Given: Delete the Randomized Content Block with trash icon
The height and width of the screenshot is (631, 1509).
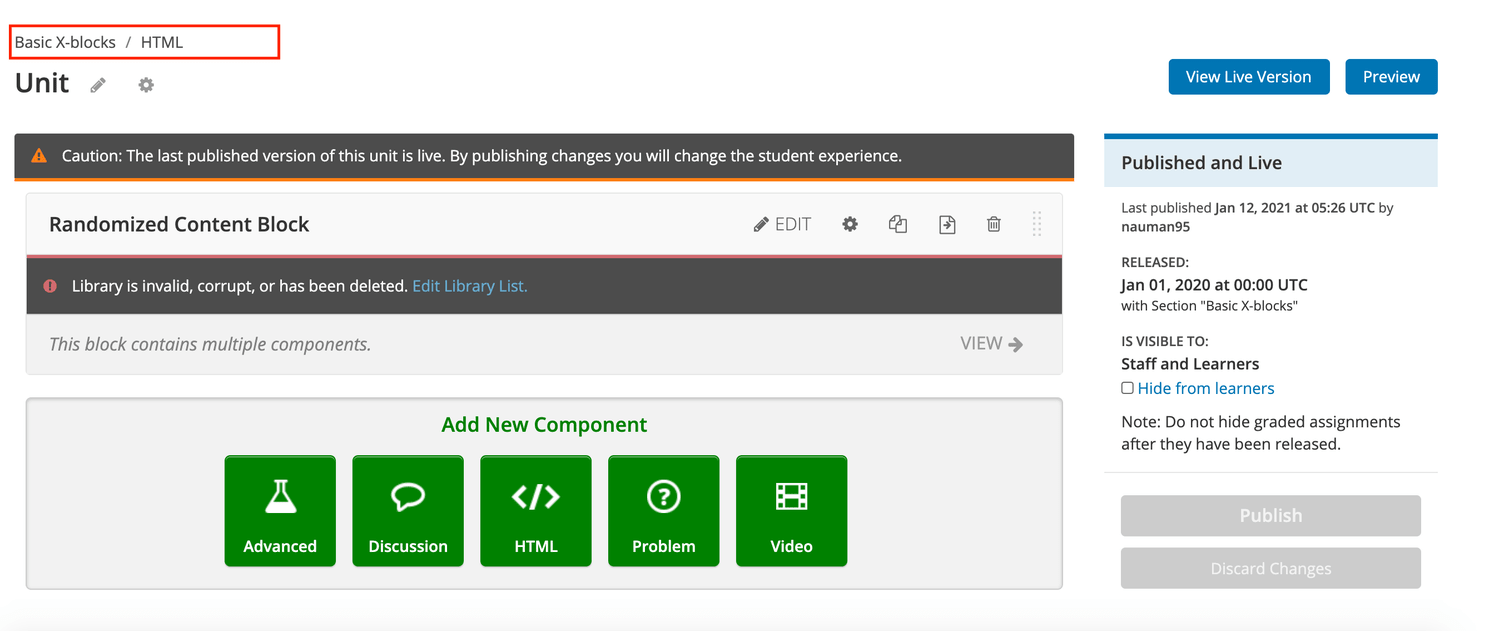Looking at the screenshot, I should tap(994, 224).
